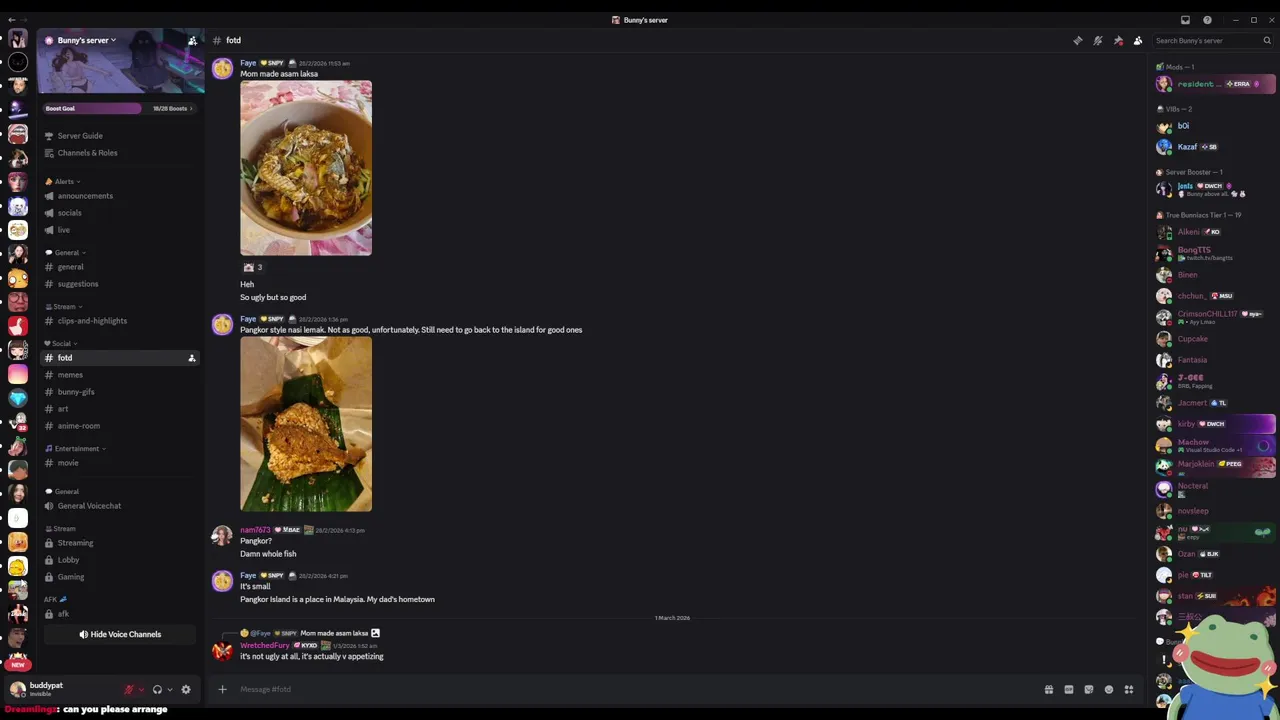Click create invite icon on fotd channel

[192, 358]
